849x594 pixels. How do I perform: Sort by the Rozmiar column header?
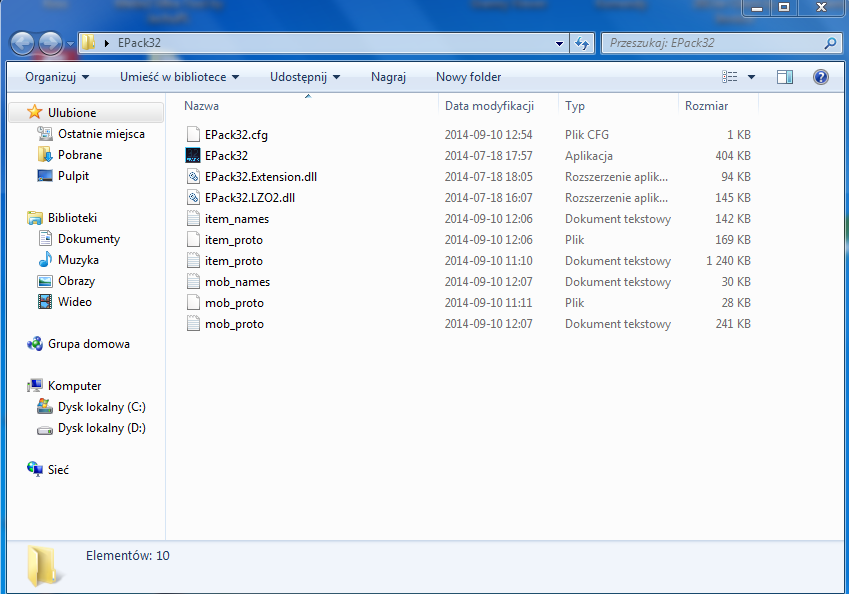pyautogui.click(x=706, y=106)
